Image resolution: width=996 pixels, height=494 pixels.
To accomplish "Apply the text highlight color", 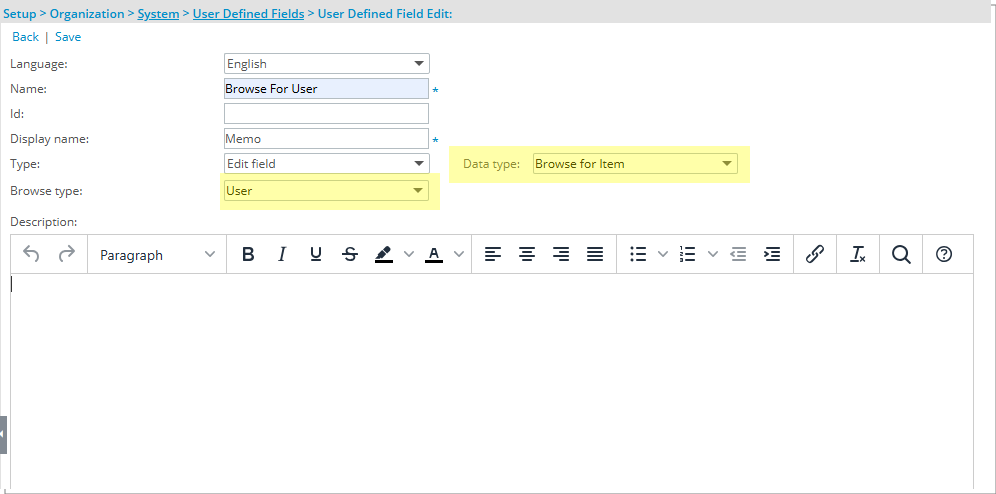I will [384, 255].
